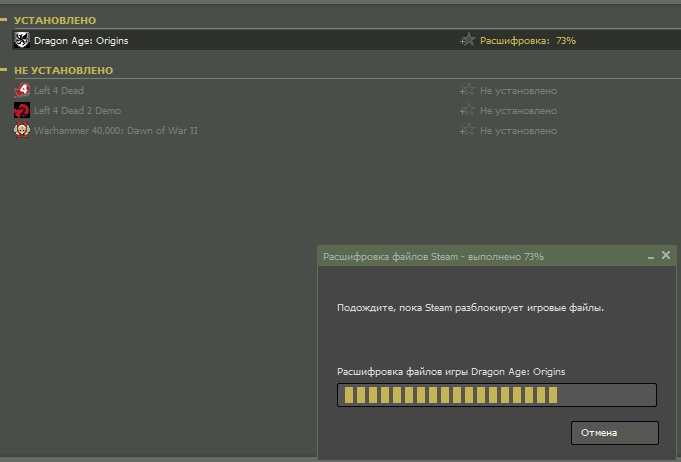Select Warhammer 40,000: Dawn of War II title

[x=116, y=131]
